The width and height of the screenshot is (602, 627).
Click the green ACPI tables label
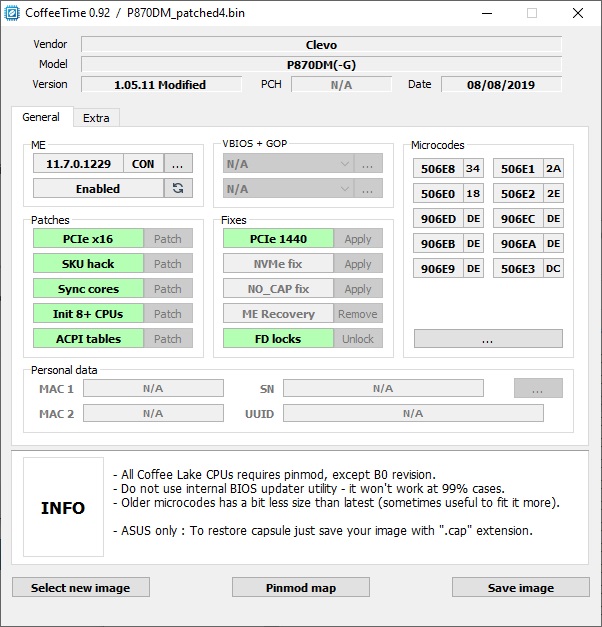pyautogui.click(x=88, y=338)
